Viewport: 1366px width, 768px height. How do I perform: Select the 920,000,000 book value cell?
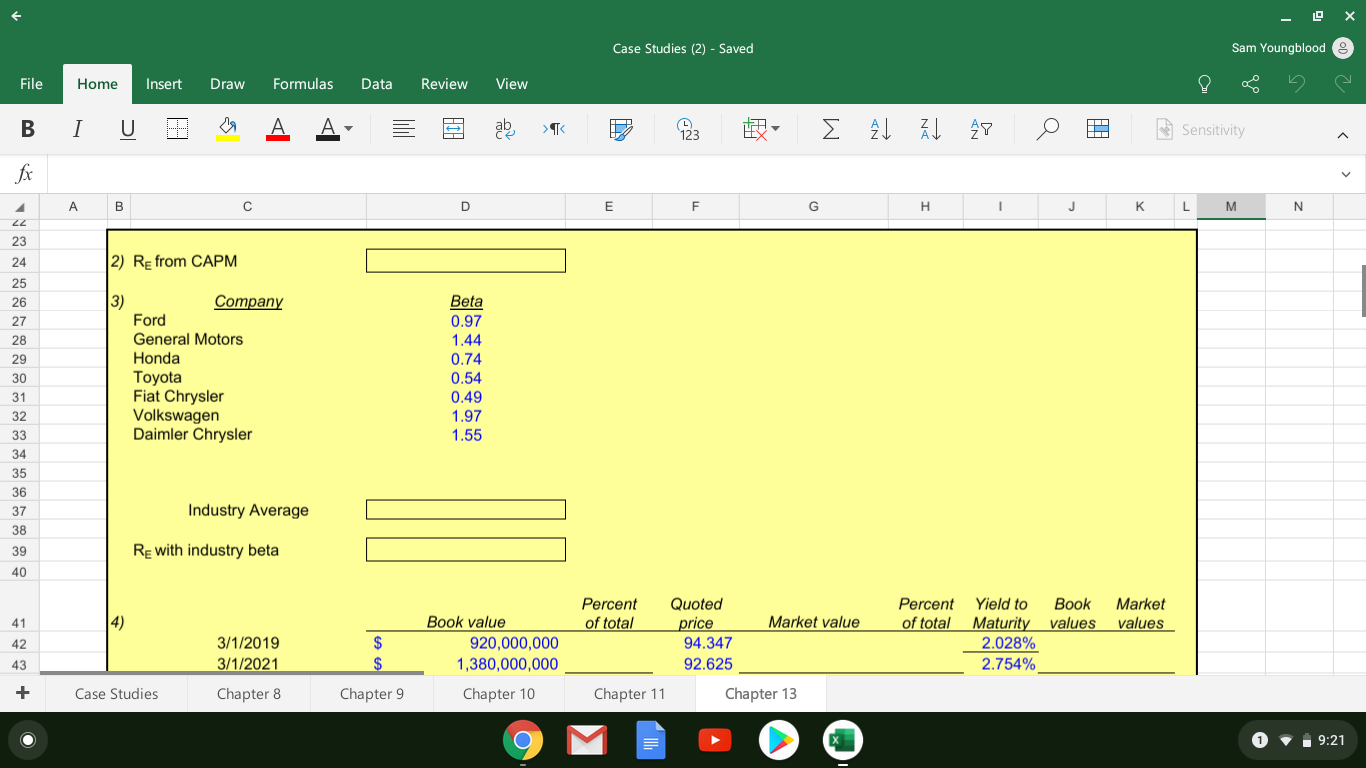coord(466,643)
